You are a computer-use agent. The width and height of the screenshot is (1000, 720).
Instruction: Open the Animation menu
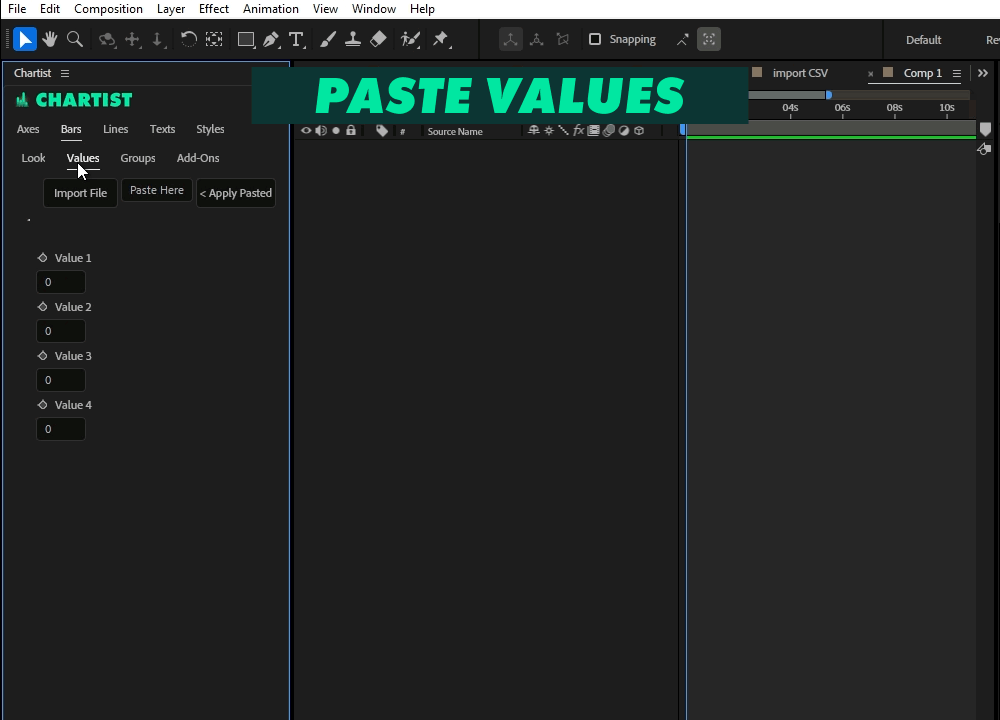coord(270,9)
